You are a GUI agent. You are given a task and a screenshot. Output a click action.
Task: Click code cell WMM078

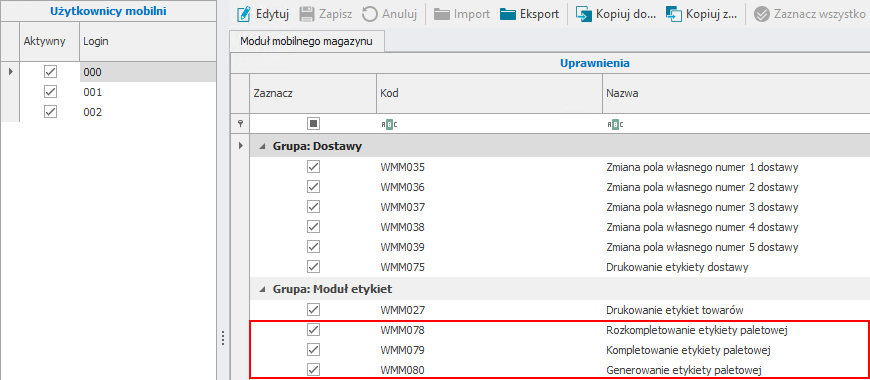489,330
